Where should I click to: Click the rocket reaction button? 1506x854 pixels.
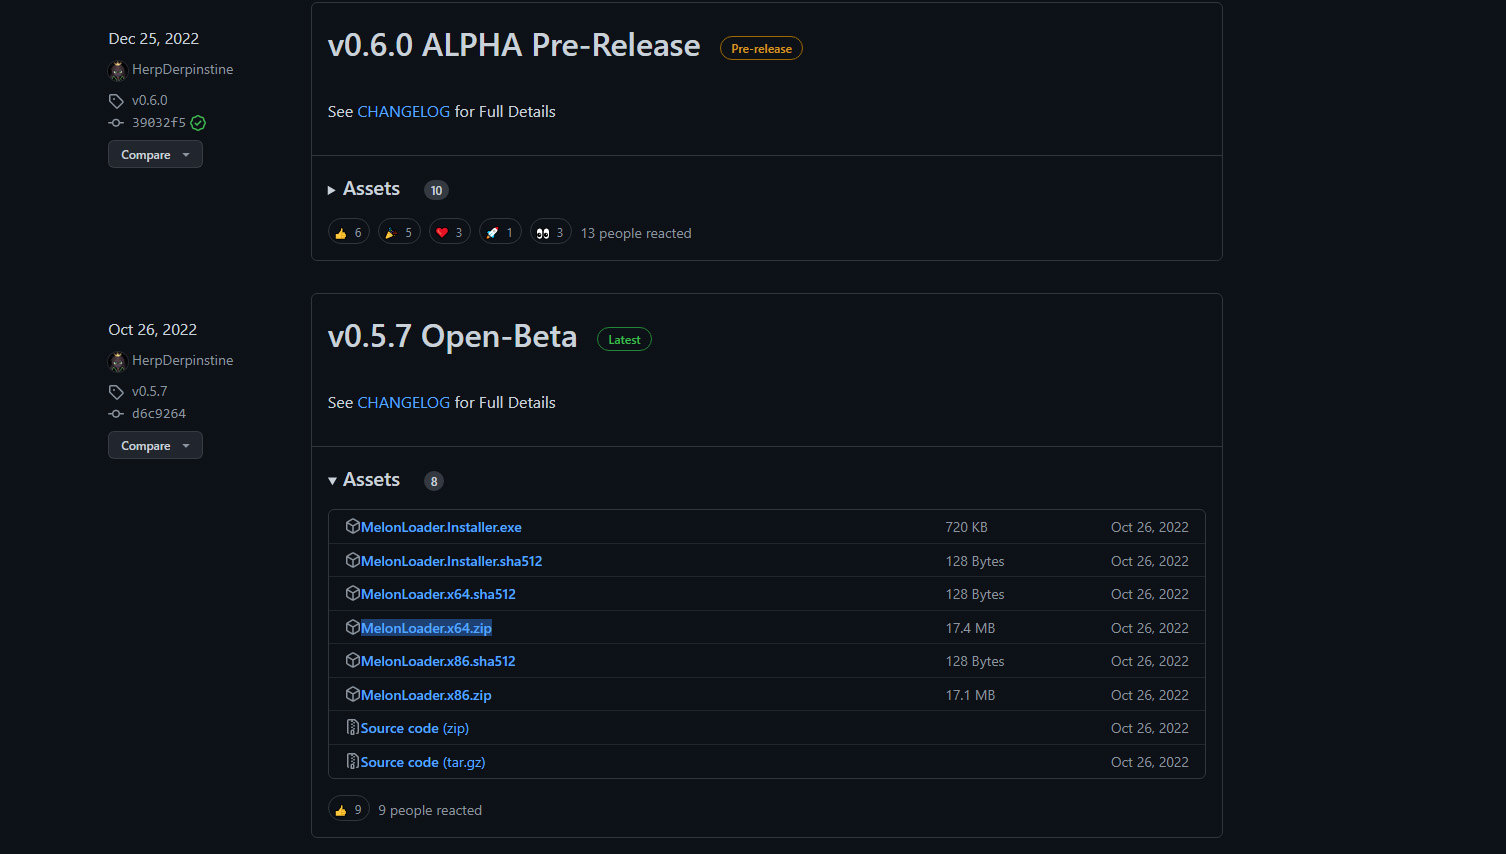coord(500,233)
